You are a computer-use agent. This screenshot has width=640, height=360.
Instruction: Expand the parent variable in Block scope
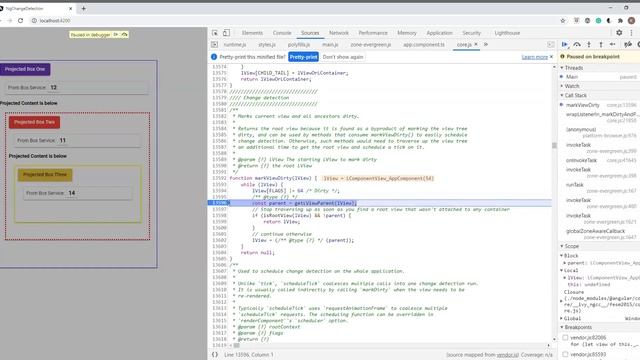coord(564,263)
